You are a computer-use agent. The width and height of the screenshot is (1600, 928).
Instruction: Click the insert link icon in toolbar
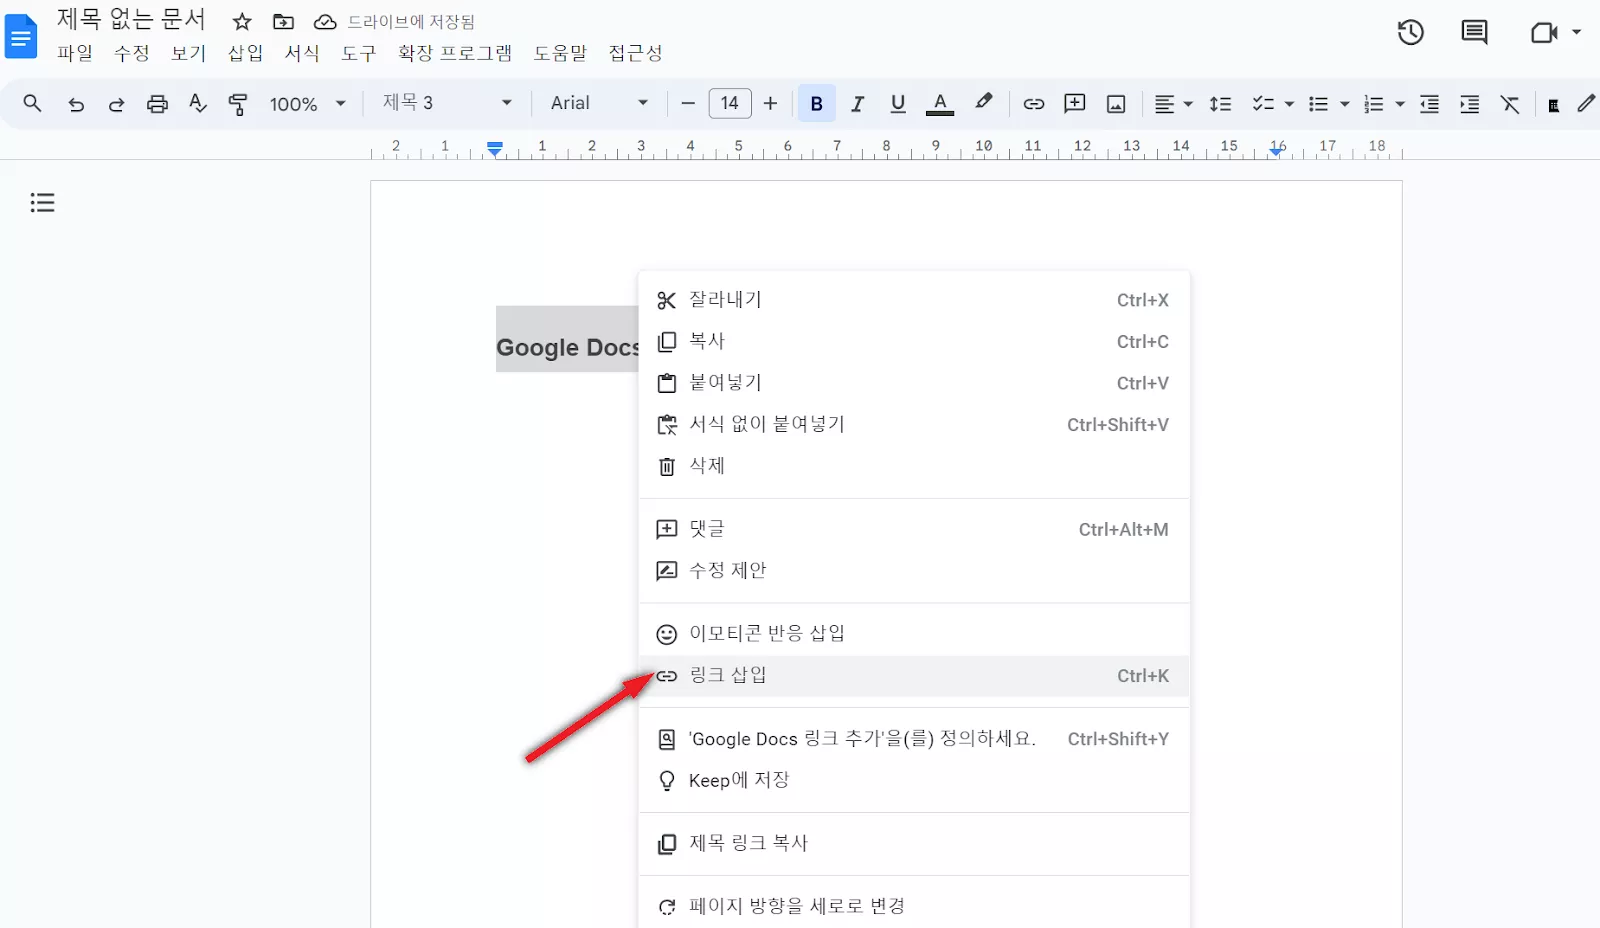click(x=1034, y=104)
